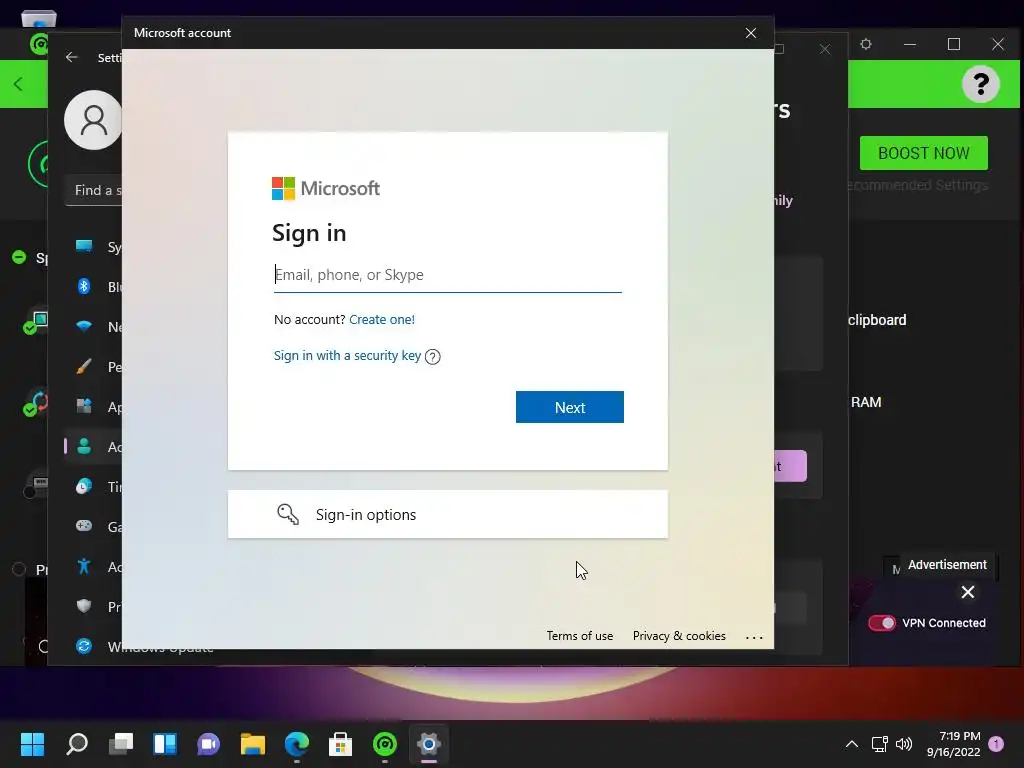This screenshot has height=768, width=1024.
Task: Open Microsoft Store from taskbar
Action: click(x=340, y=744)
